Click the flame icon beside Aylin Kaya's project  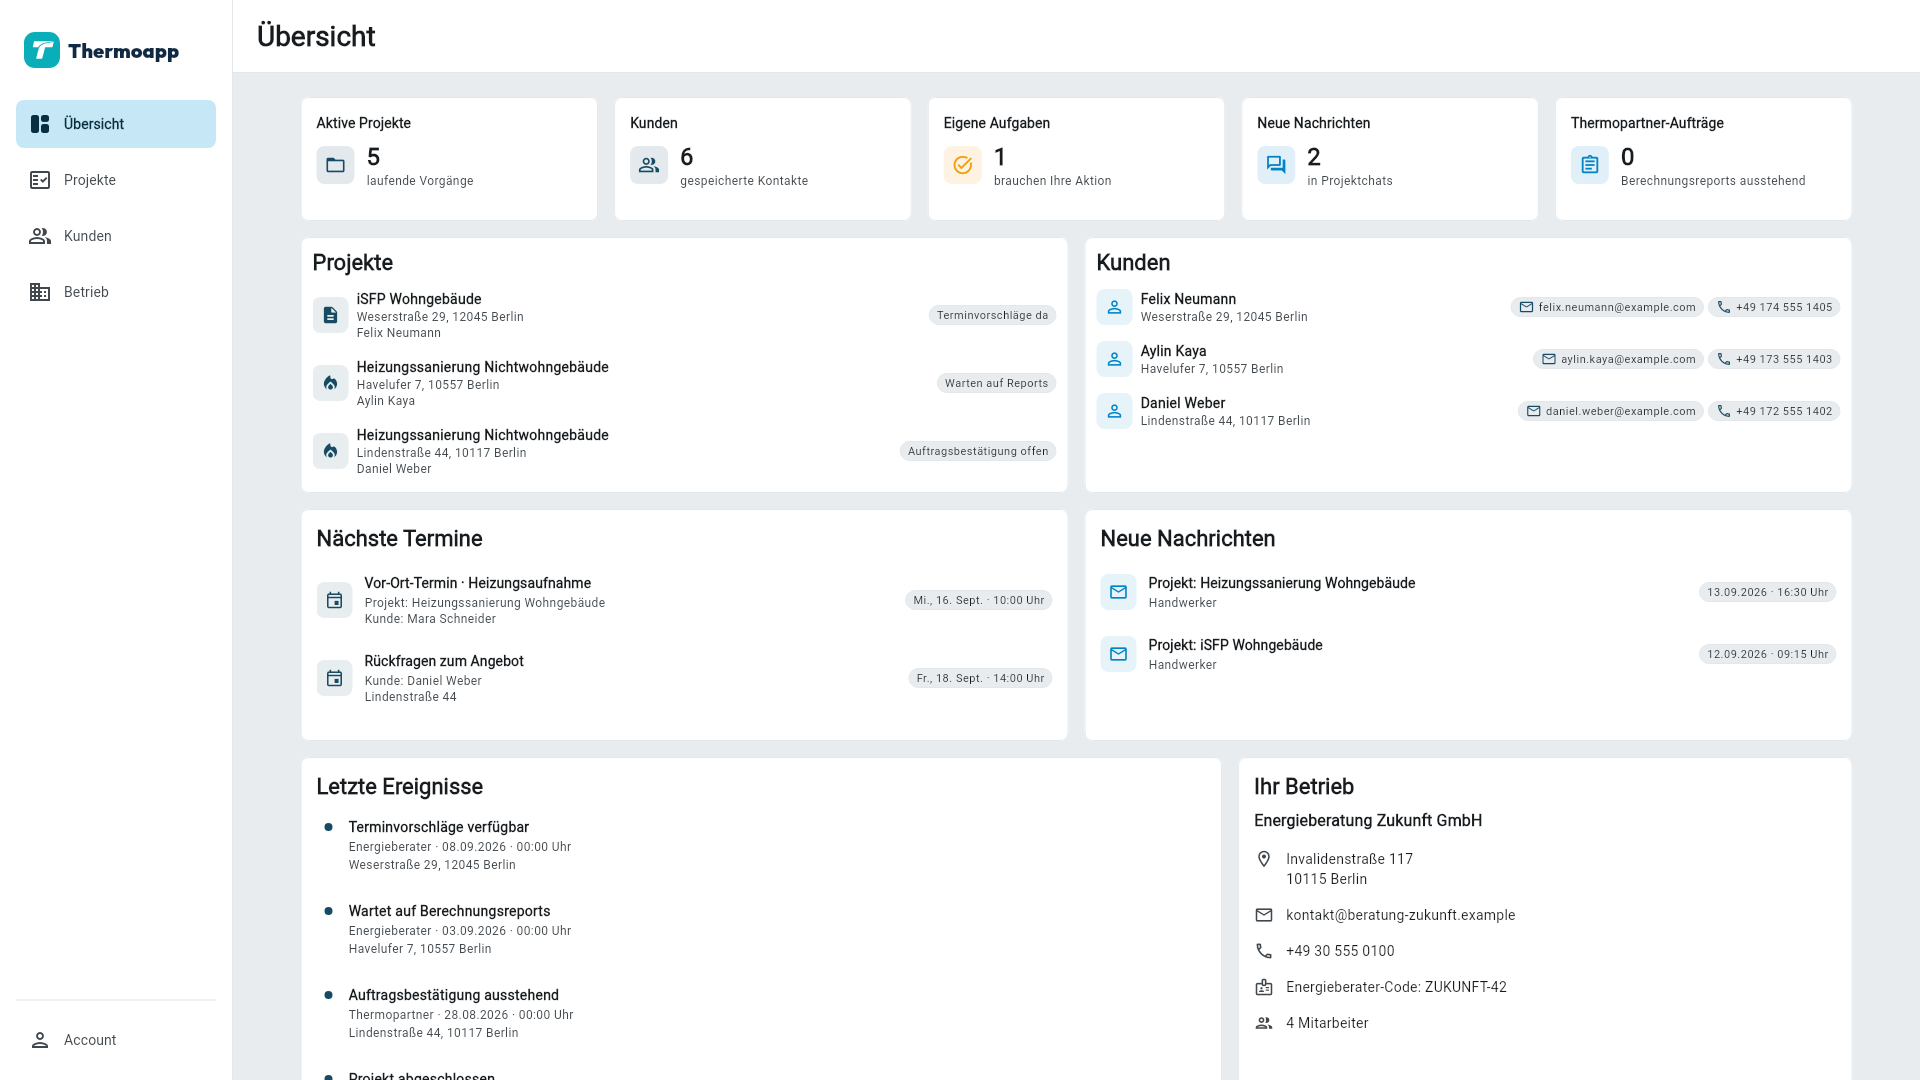coord(331,383)
